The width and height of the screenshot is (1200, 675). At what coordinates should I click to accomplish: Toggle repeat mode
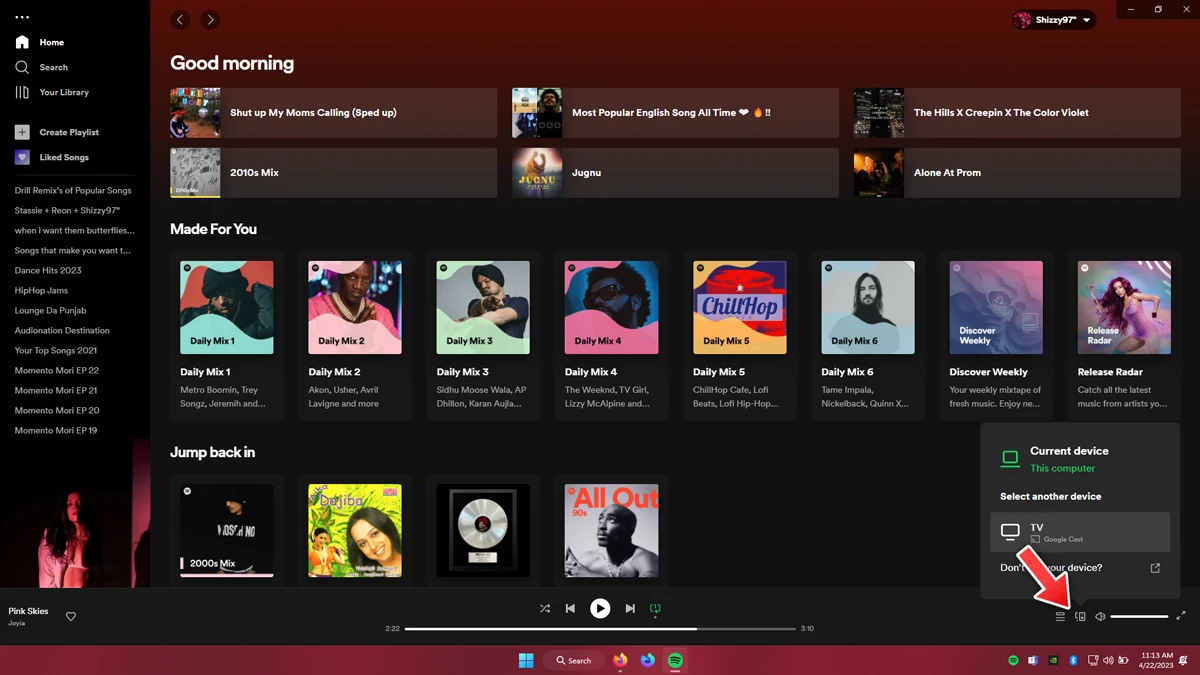click(x=655, y=608)
